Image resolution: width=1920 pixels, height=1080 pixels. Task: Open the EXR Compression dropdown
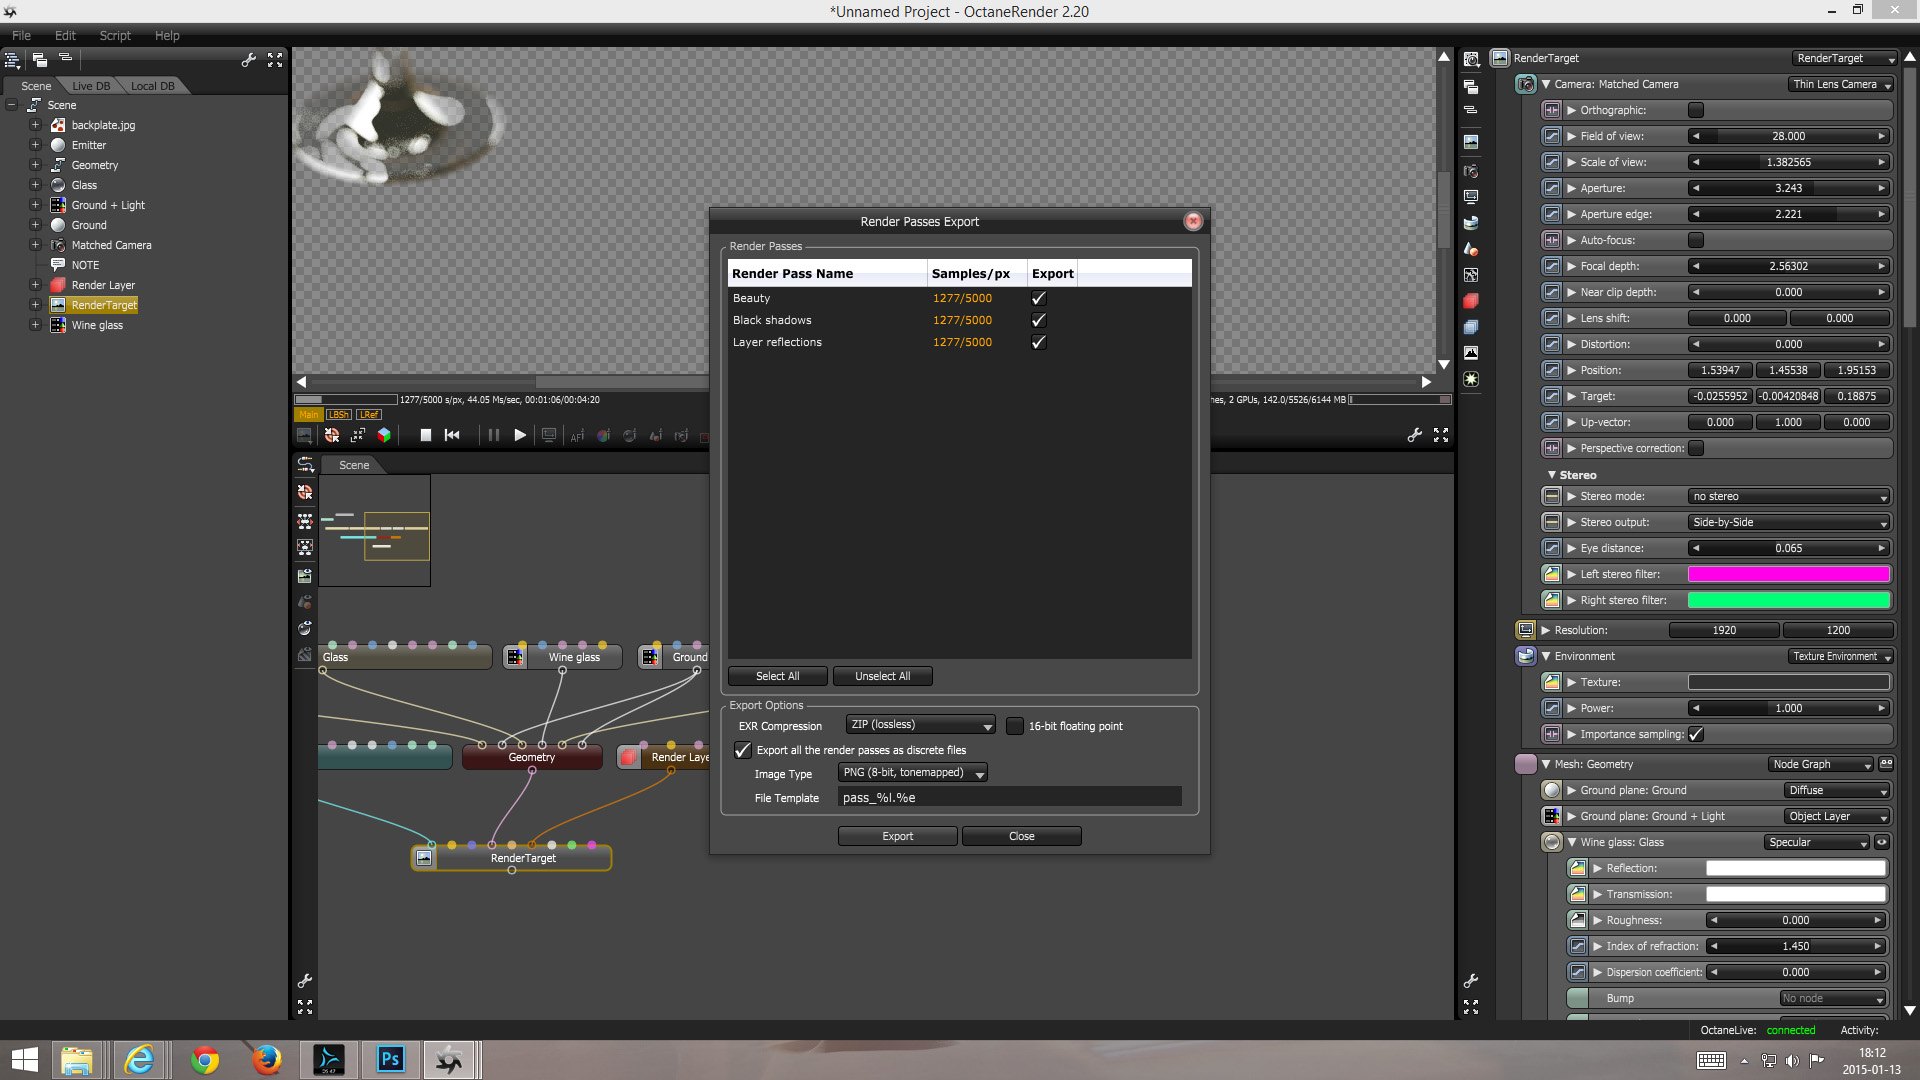920,725
